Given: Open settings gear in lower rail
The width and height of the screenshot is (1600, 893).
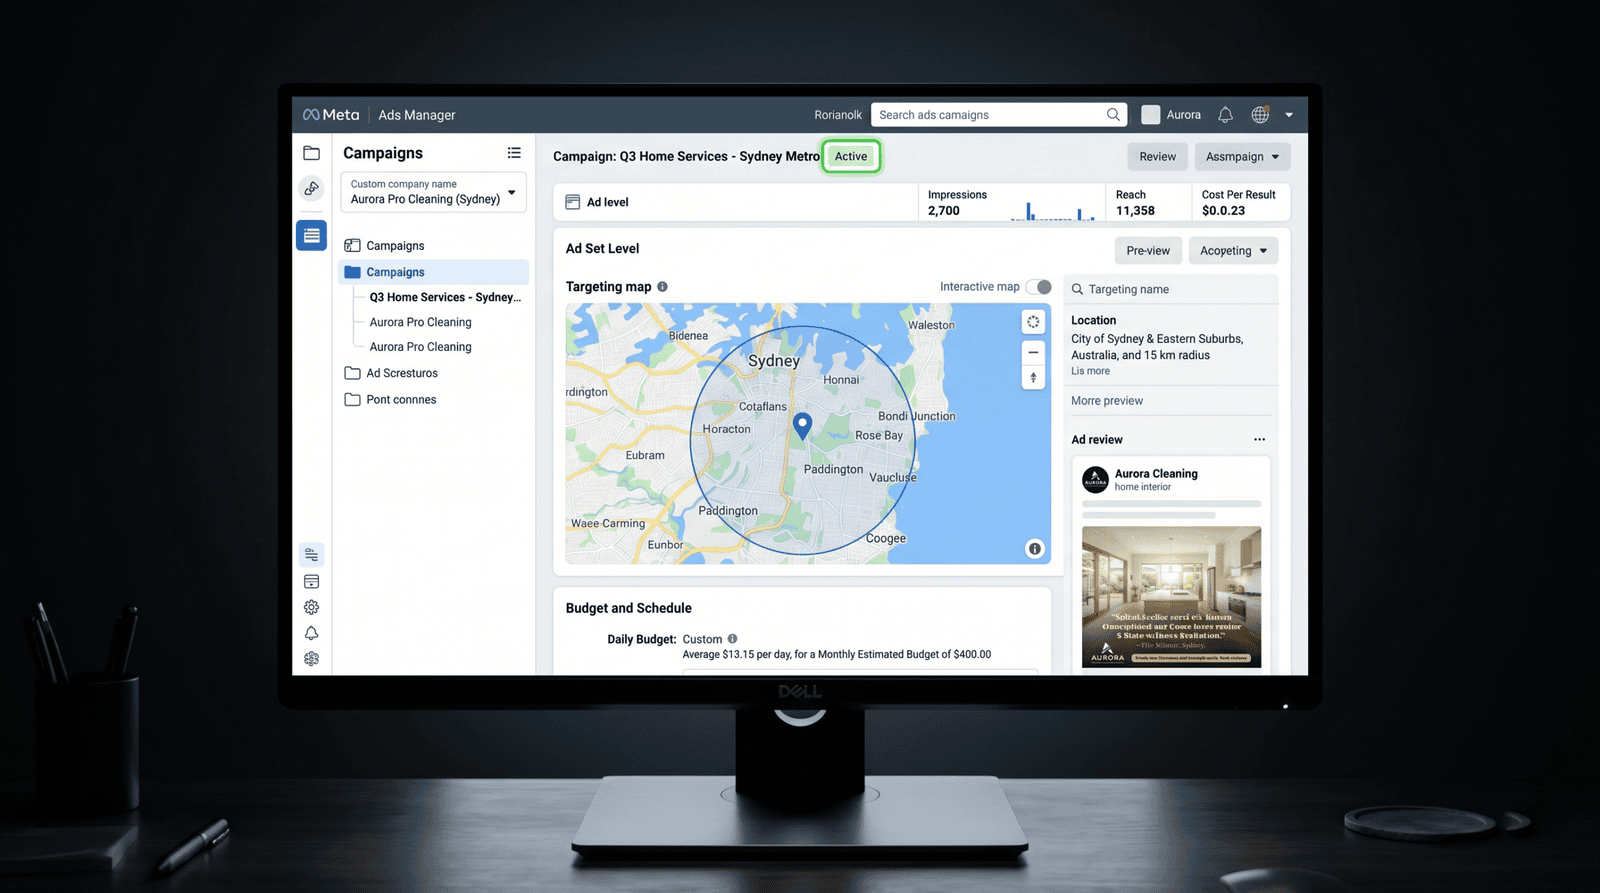Looking at the screenshot, I should (312, 607).
